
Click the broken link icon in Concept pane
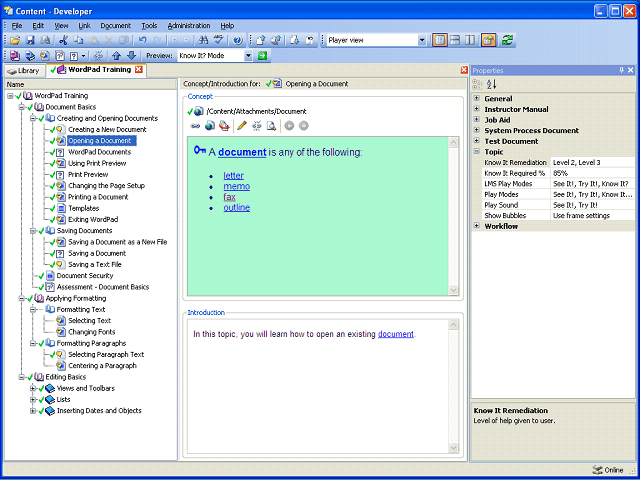pos(257,126)
